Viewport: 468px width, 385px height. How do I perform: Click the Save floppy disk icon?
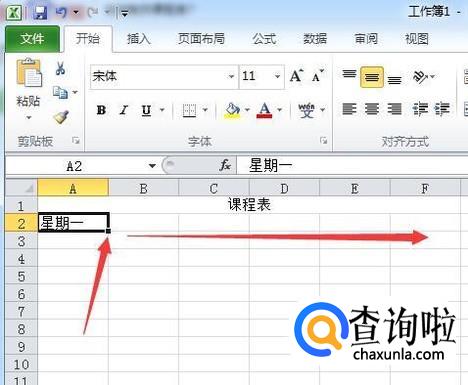(40, 13)
